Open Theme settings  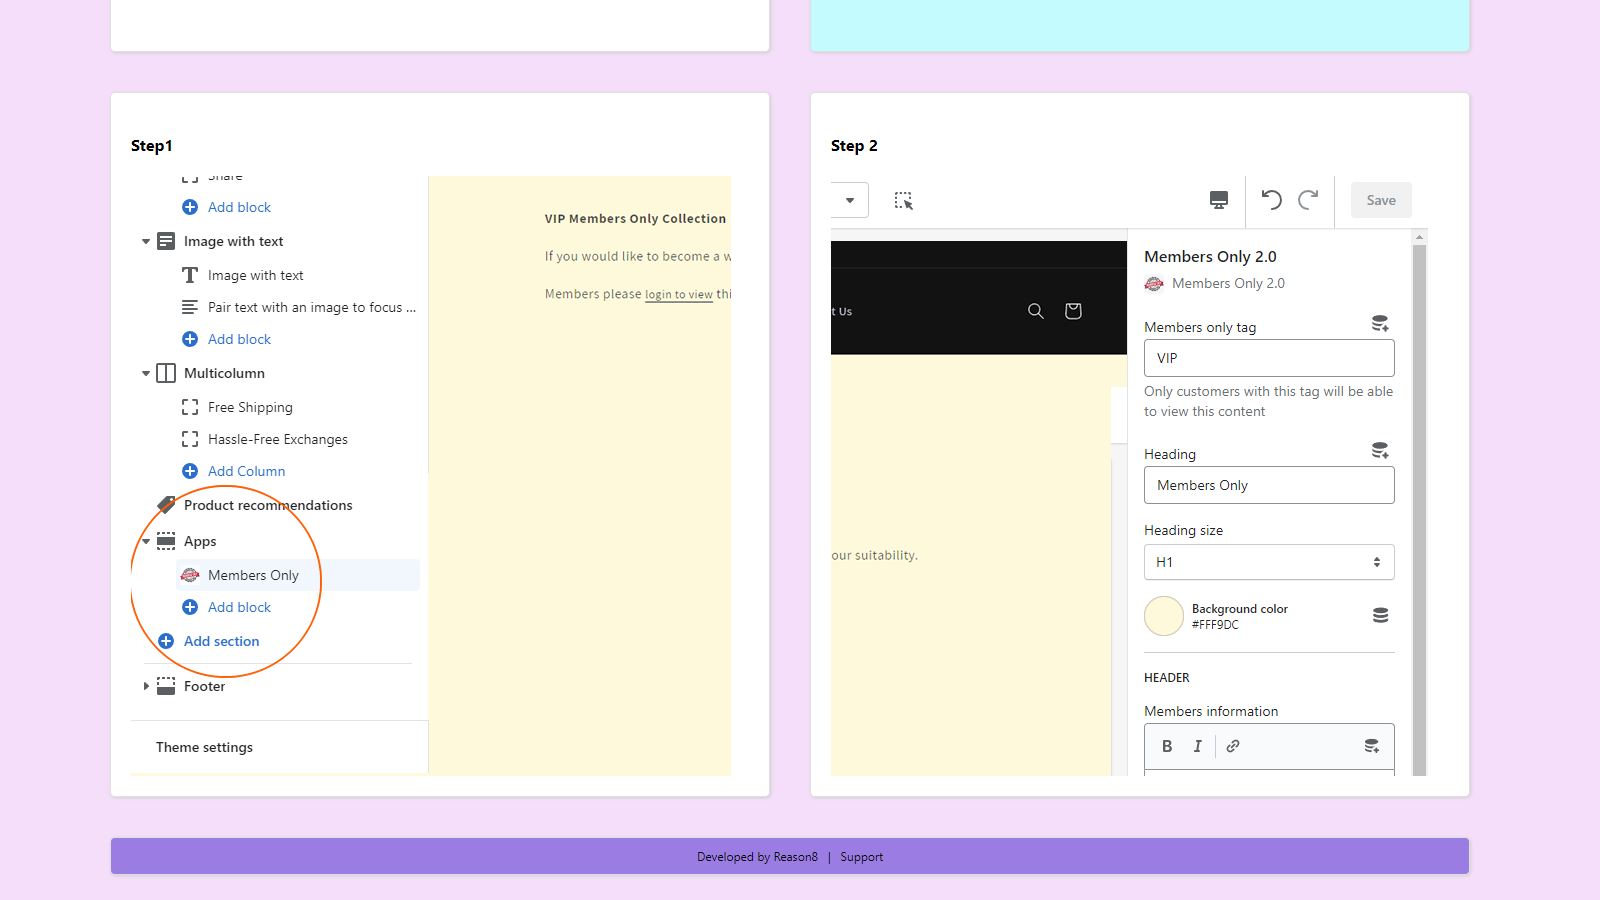tap(204, 747)
